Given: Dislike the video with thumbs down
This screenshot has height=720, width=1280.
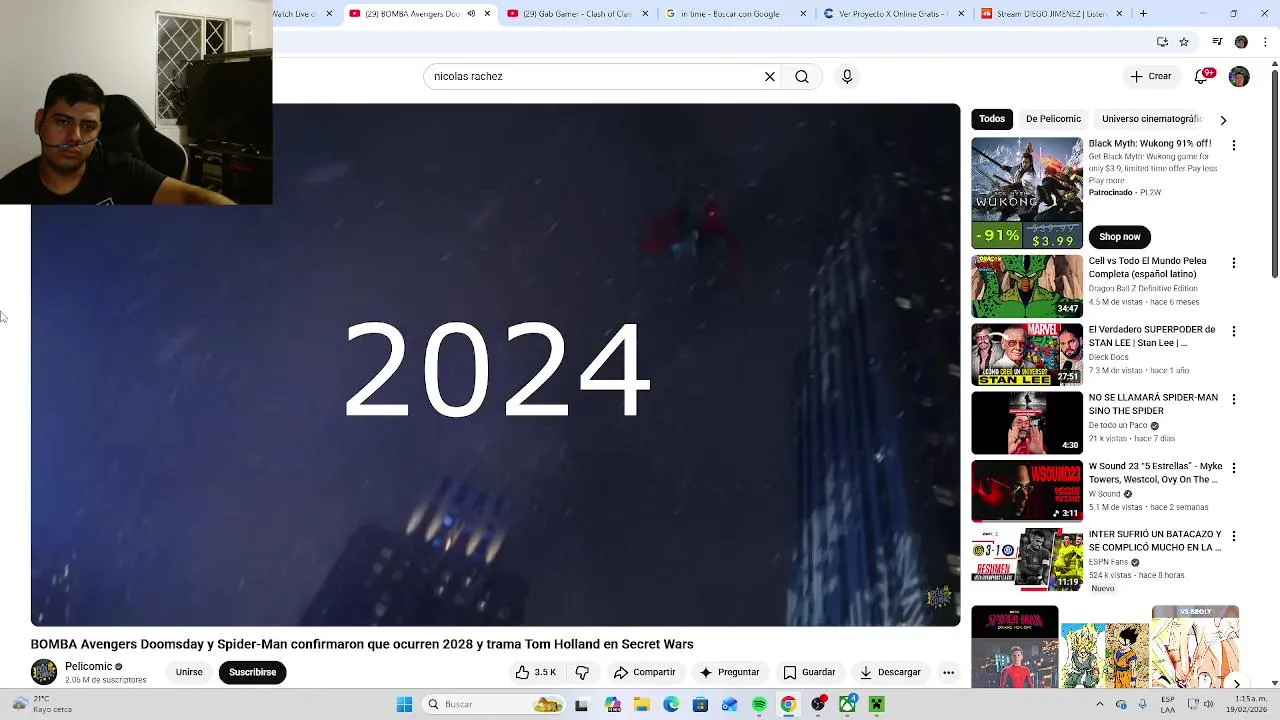Looking at the screenshot, I should tap(582, 672).
